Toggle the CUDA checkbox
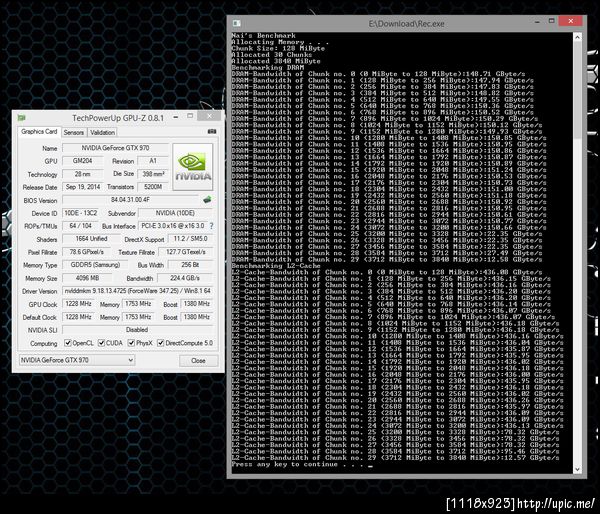Viewport: 600px width, 514px height. [x=101, y=343]
